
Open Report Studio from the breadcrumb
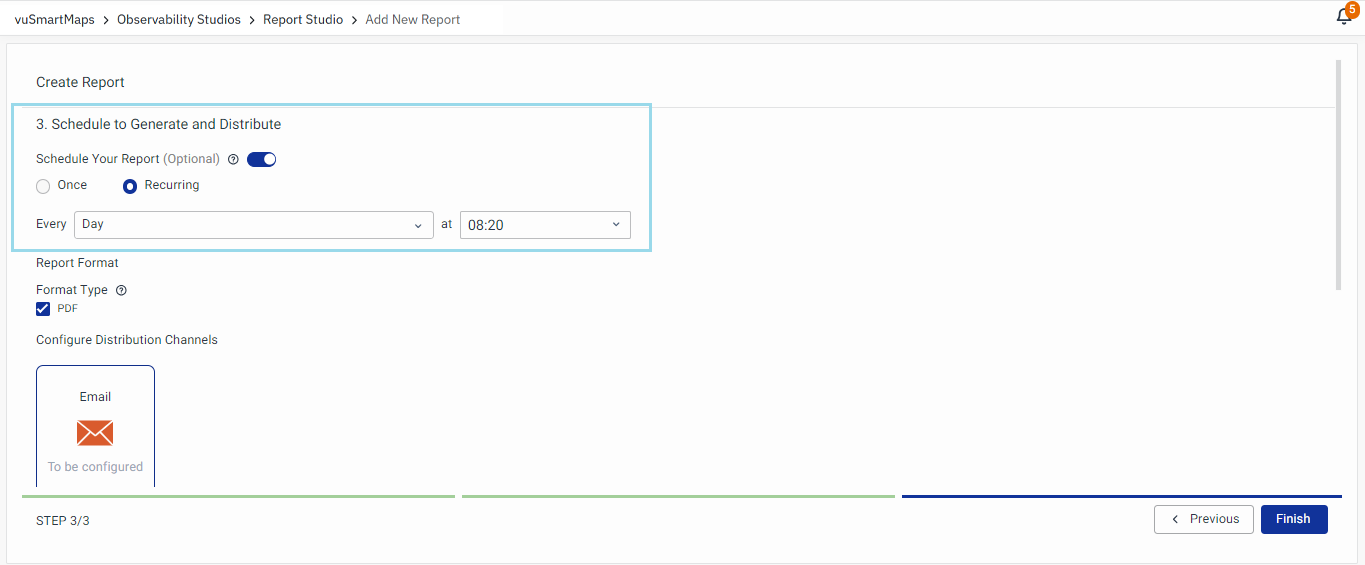pyautogui.click(x=303, y=19)
